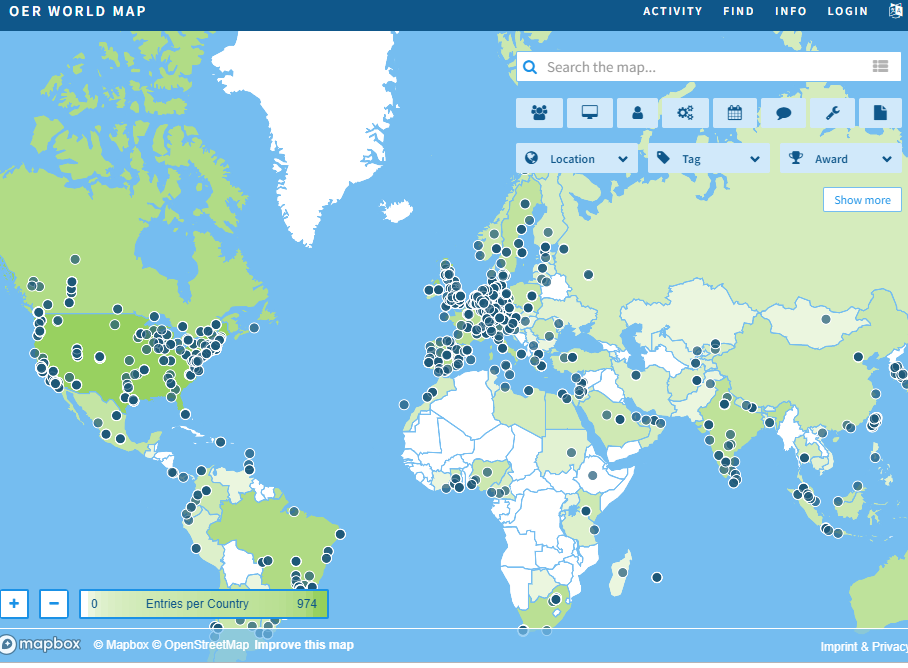Image resolution: width=908 pixels, height=668 pixels.
Task: Expand the Location dropdown
Action: tap(577, 159)
